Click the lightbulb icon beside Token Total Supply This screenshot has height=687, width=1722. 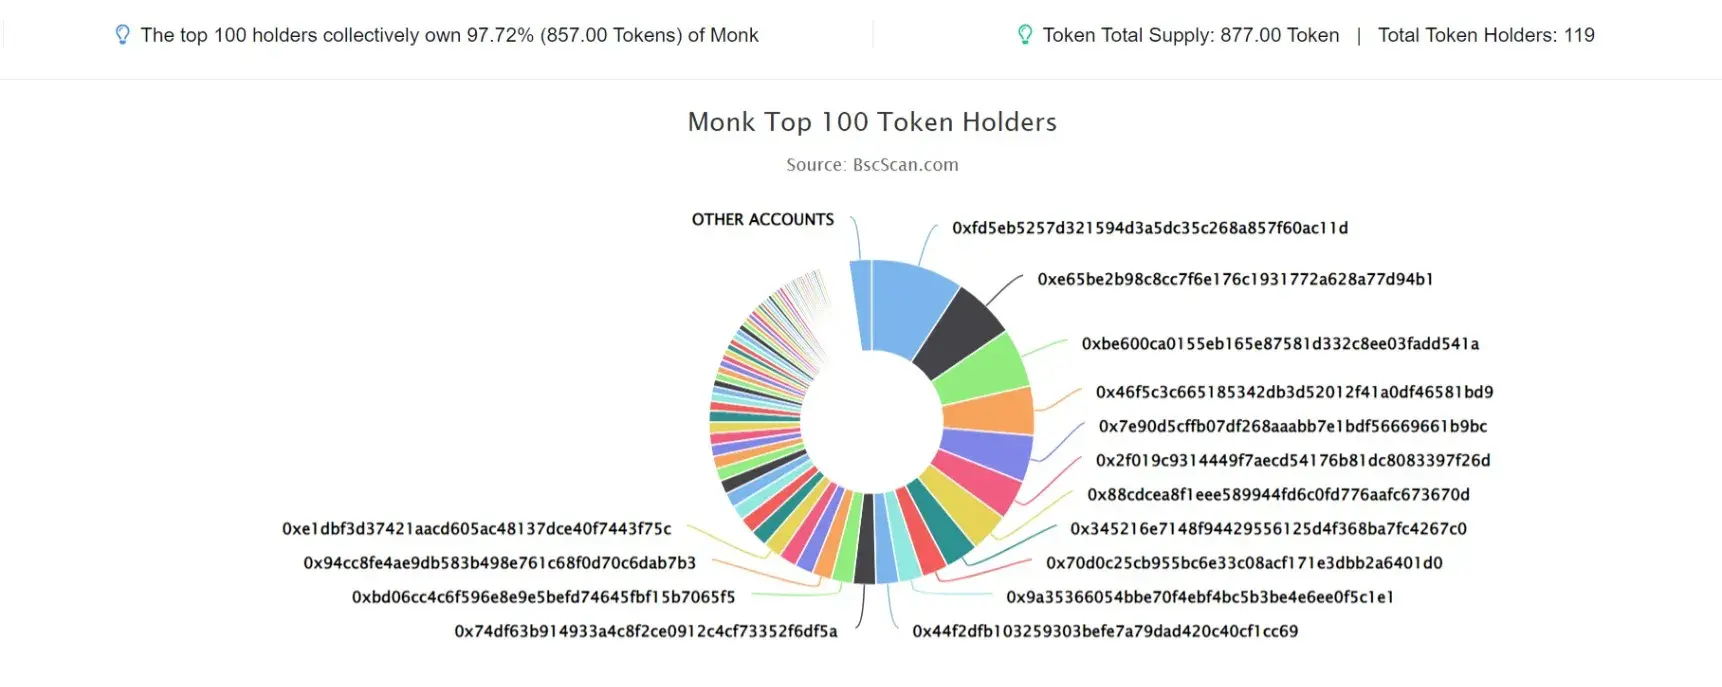(x=1024, y=35)
